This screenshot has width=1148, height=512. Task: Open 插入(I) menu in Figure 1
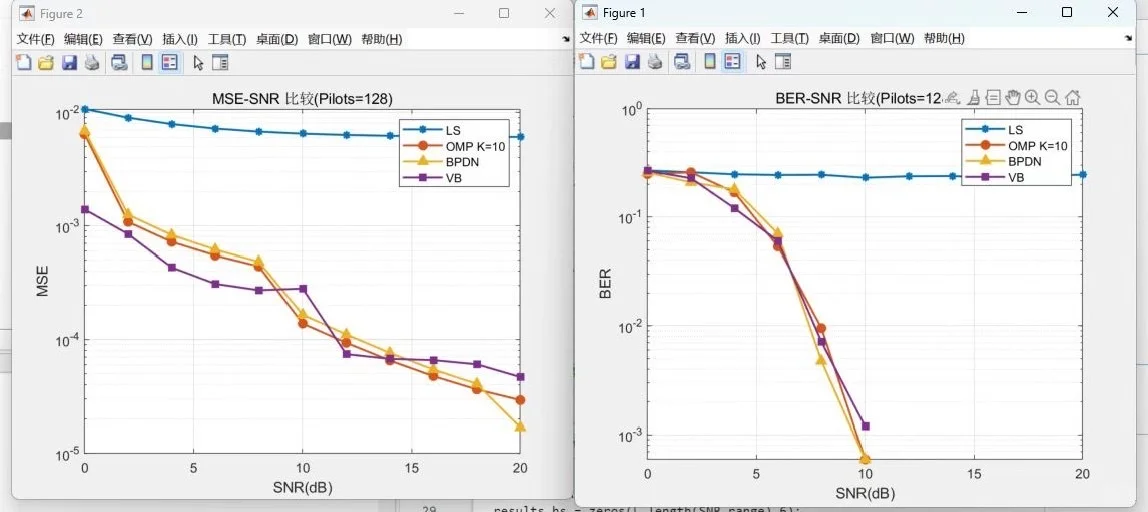(x=743, y=39)
